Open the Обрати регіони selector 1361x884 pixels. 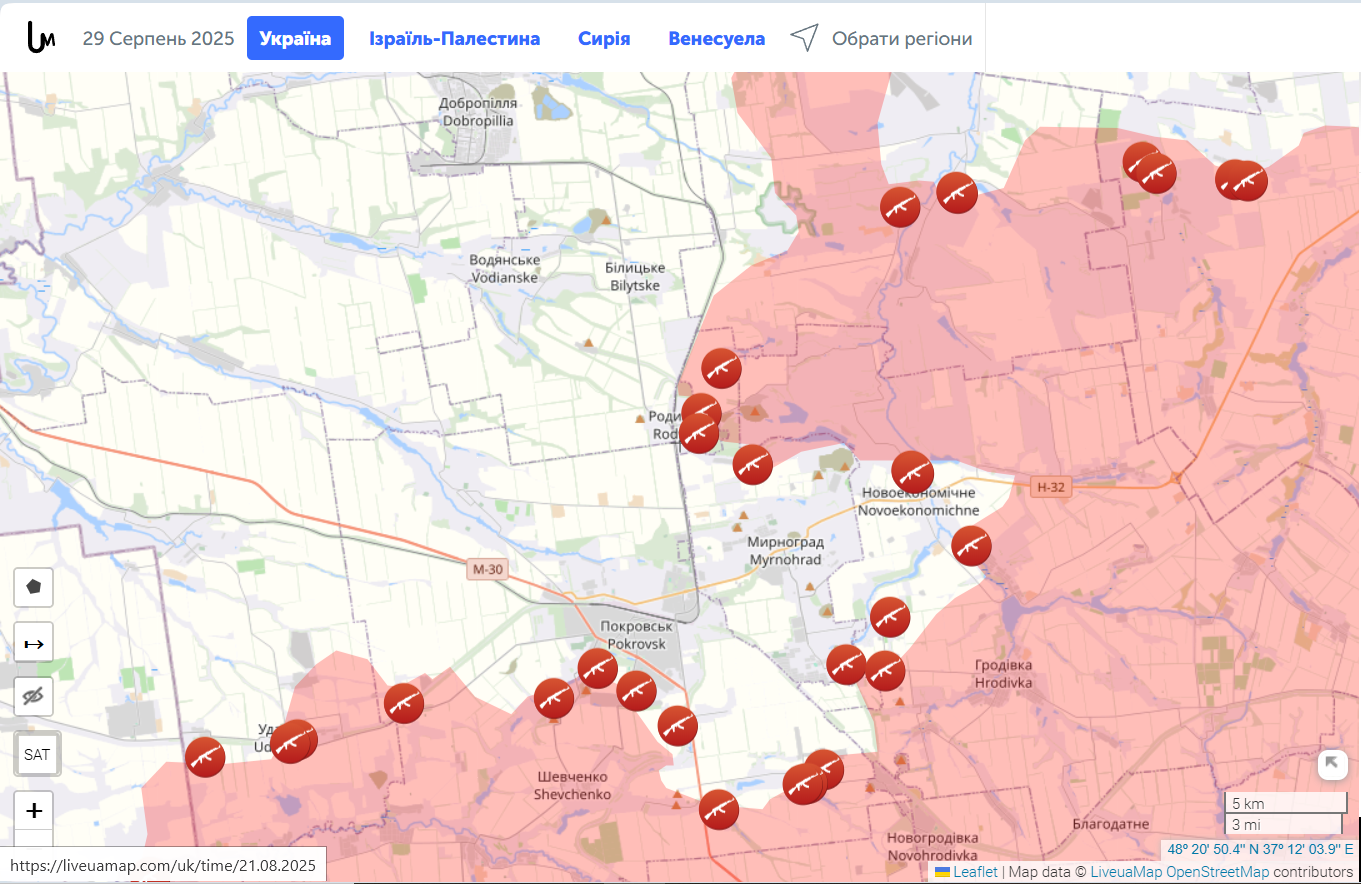click(x=881, y=39)
